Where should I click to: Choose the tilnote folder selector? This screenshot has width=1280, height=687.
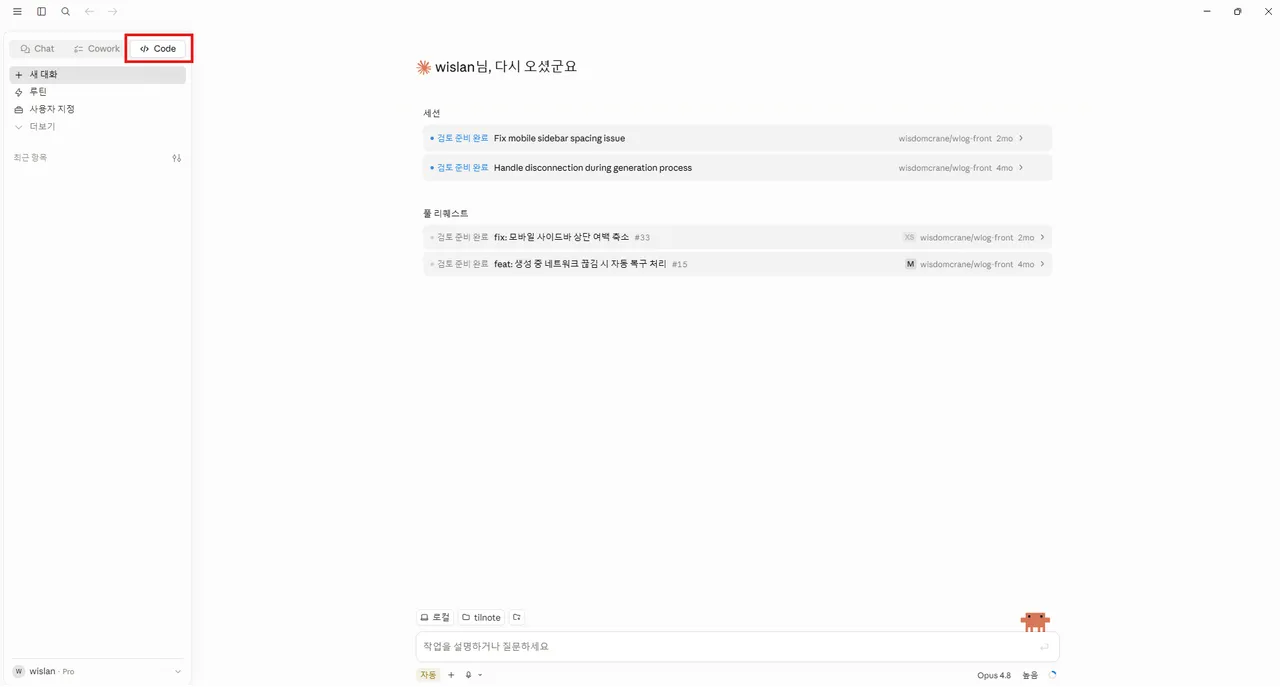481,617
